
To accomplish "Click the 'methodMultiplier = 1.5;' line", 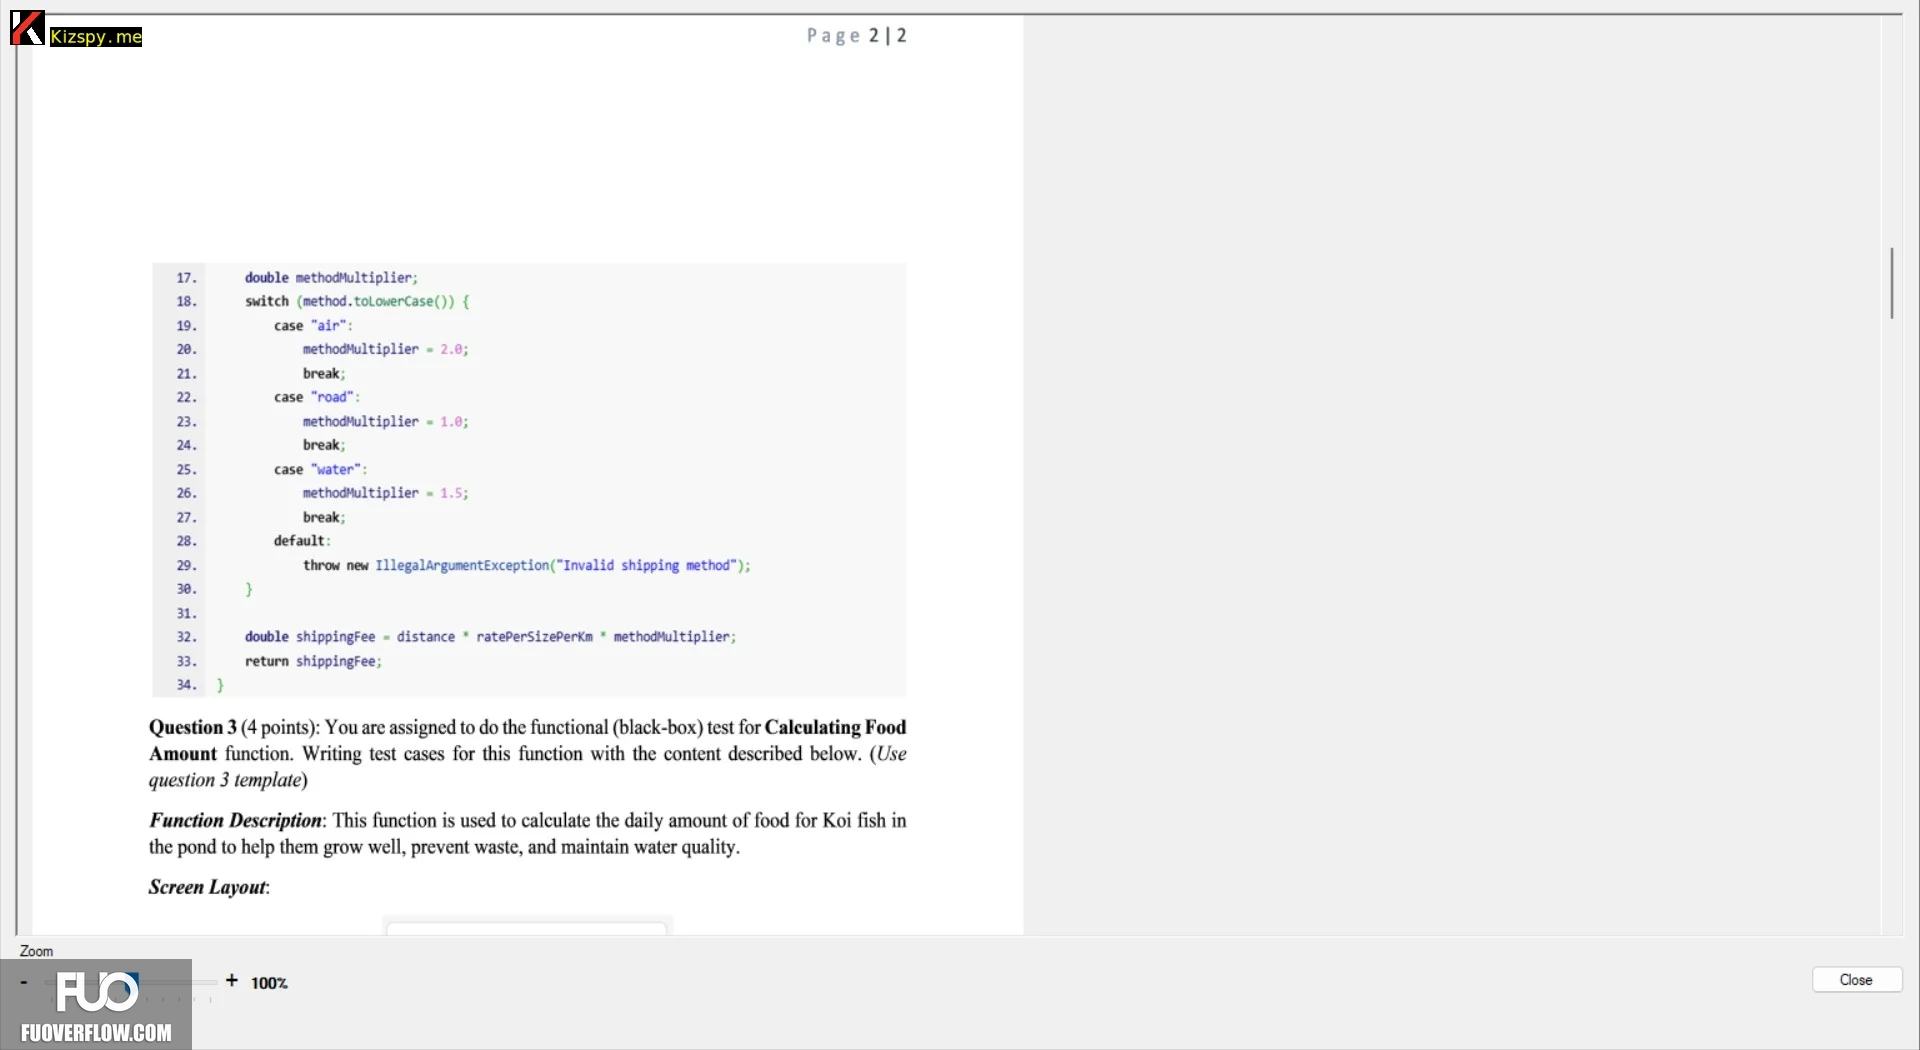I will [x=386, y=494].
